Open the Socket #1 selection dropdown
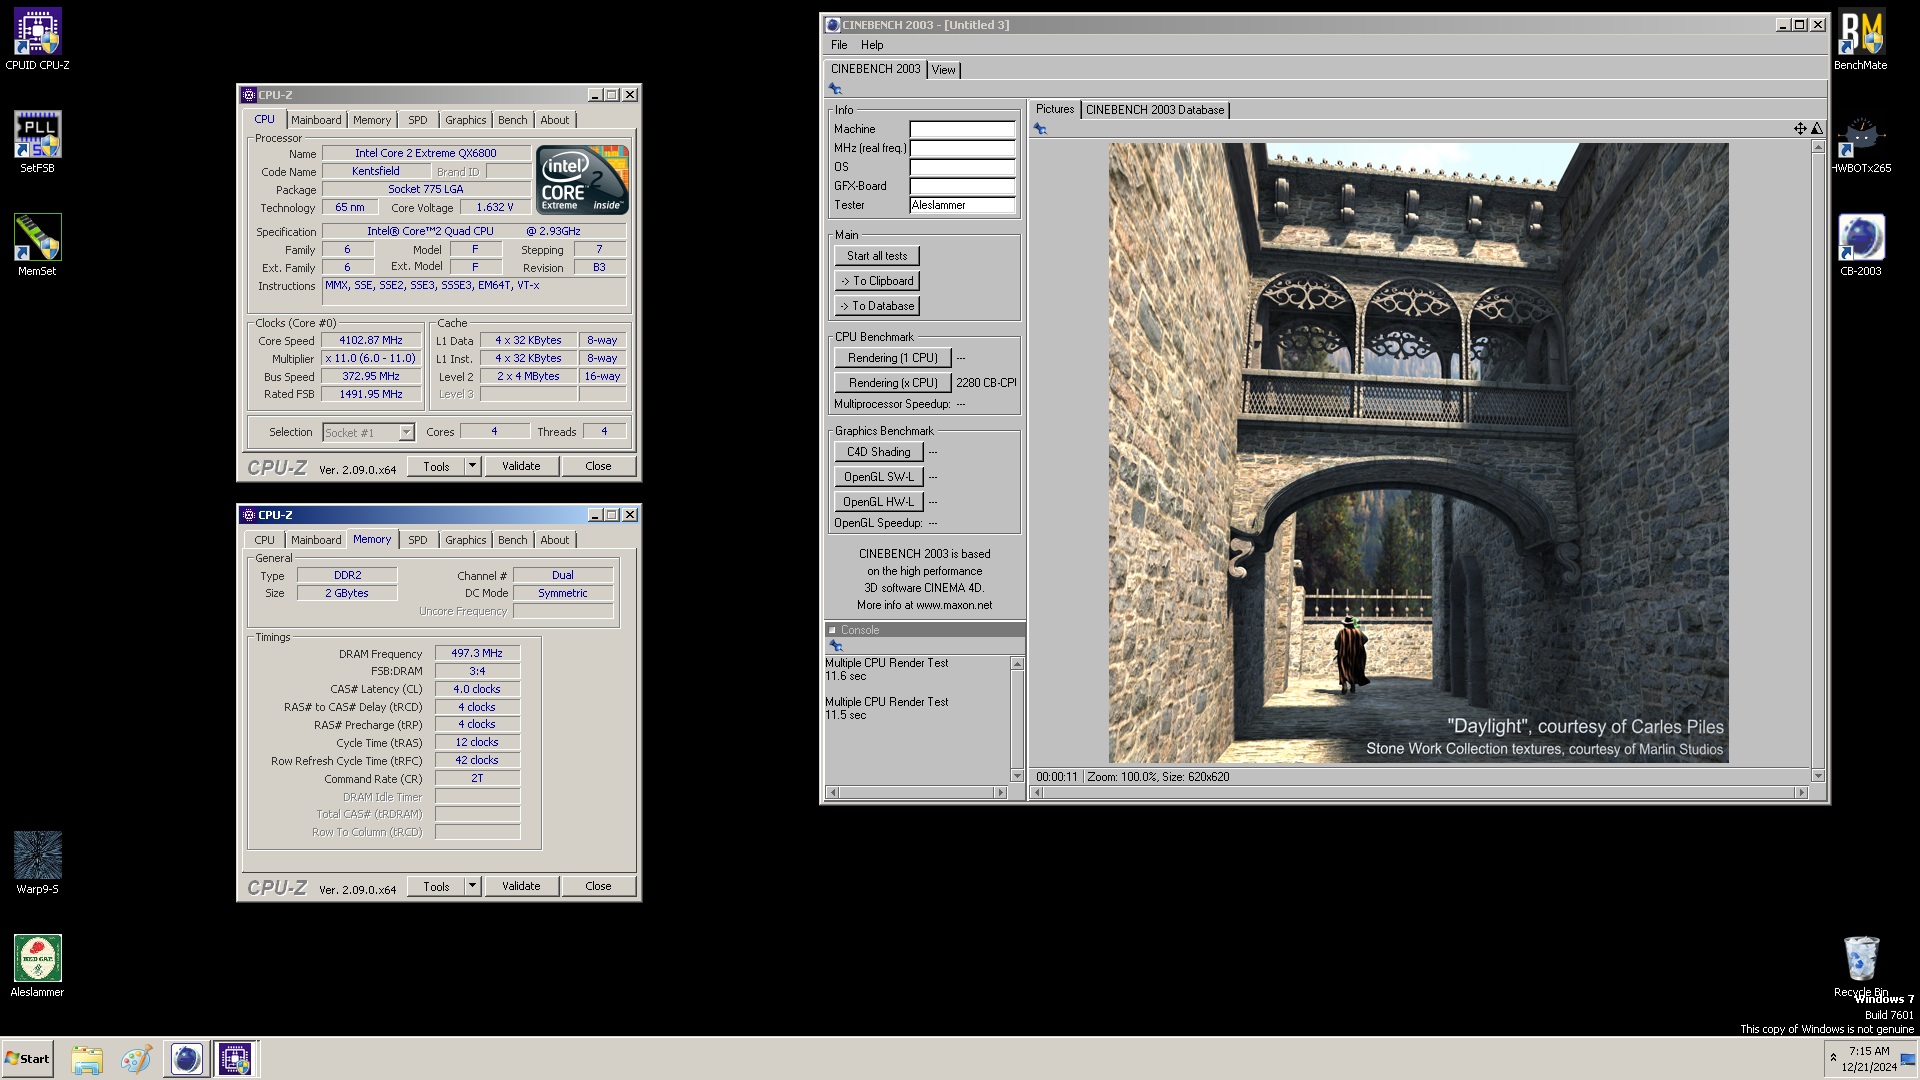The image size is (1920, 1080). click(406, 433)
